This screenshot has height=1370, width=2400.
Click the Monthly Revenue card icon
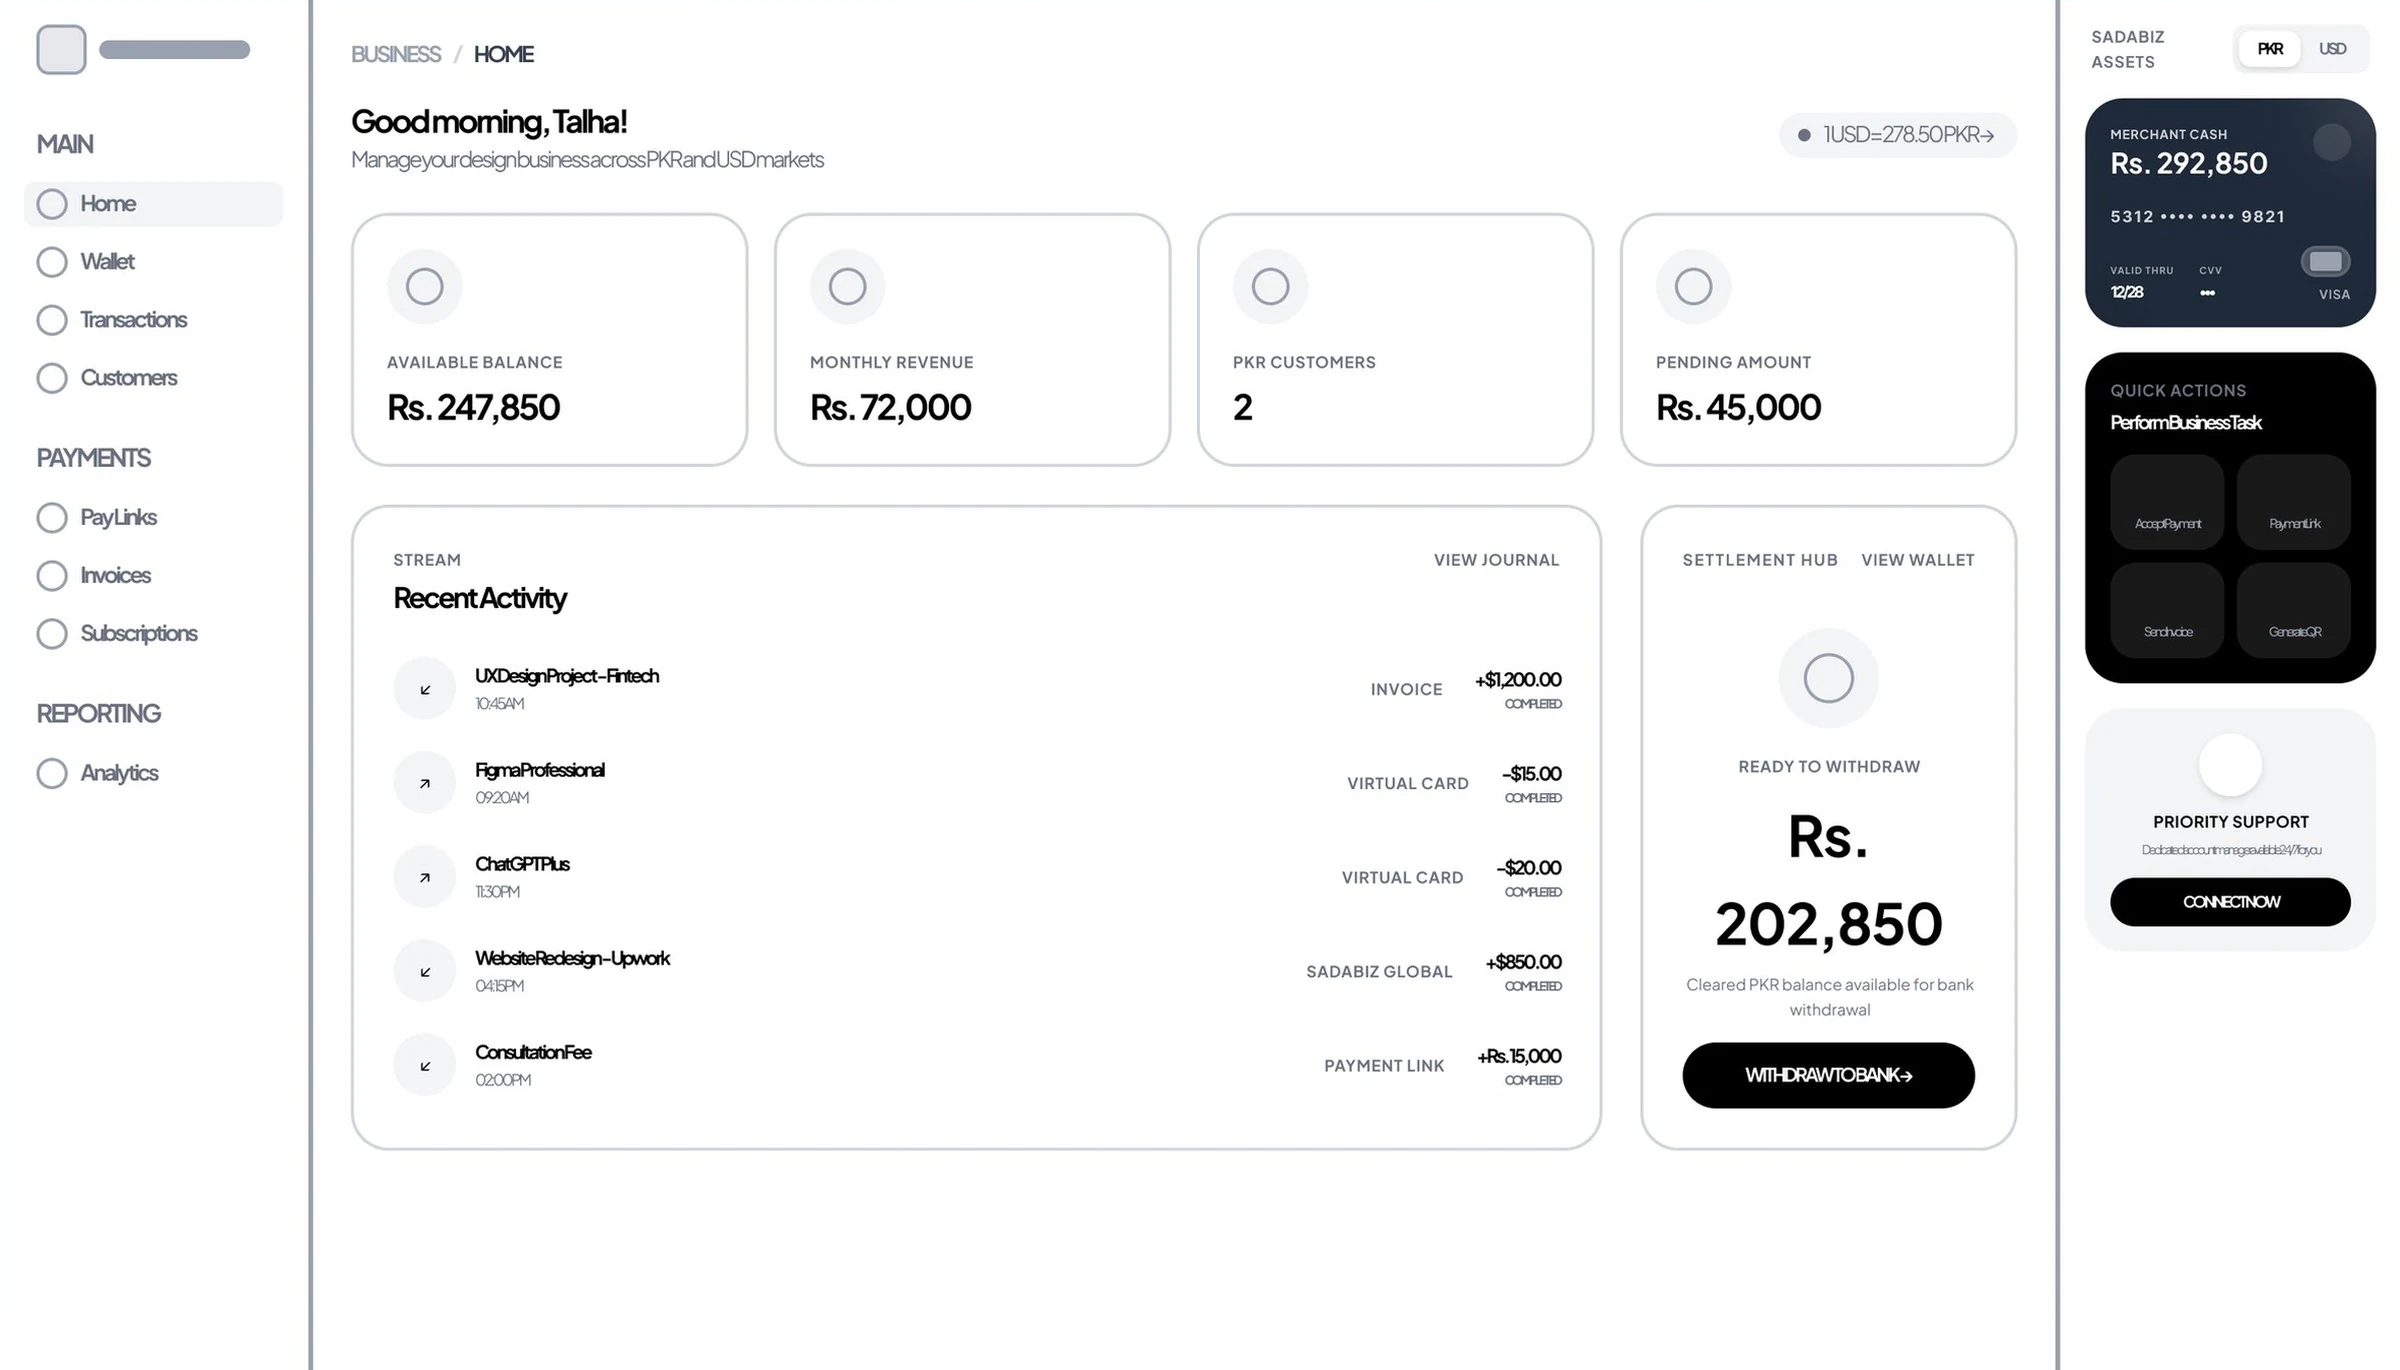click(847, 287)
